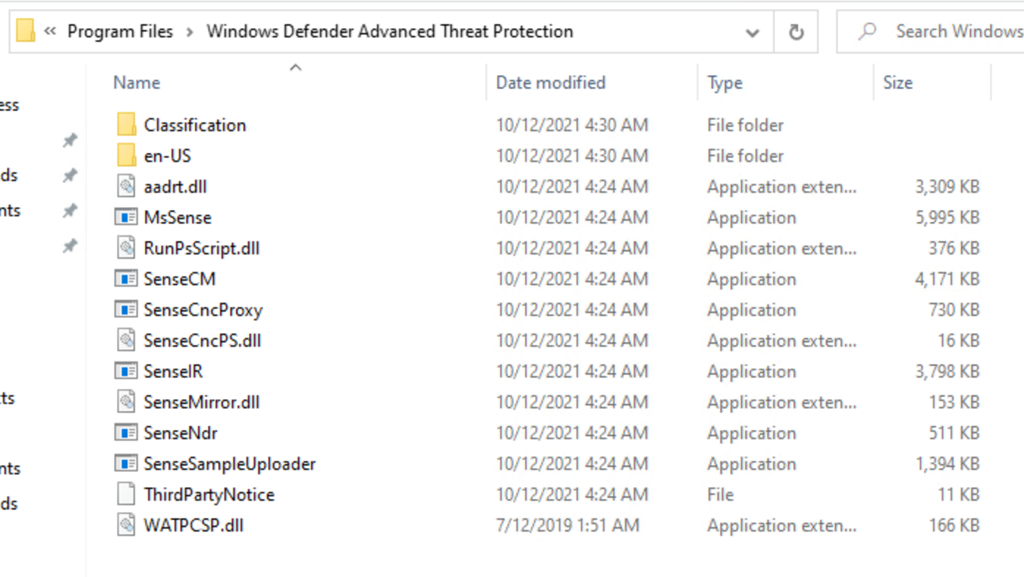Sort by Date modified column header
This screenshot has width=1024, height=577.
pos(550,83)
